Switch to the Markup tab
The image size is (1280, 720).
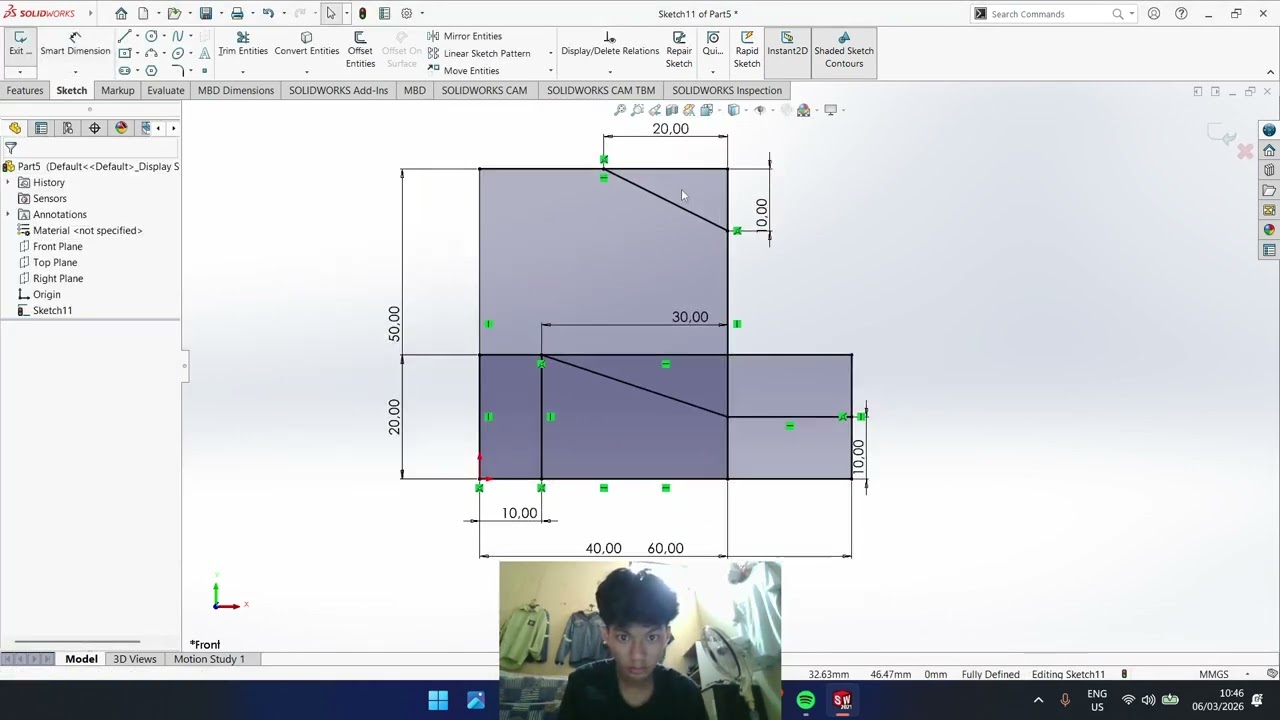coord(117,90)
